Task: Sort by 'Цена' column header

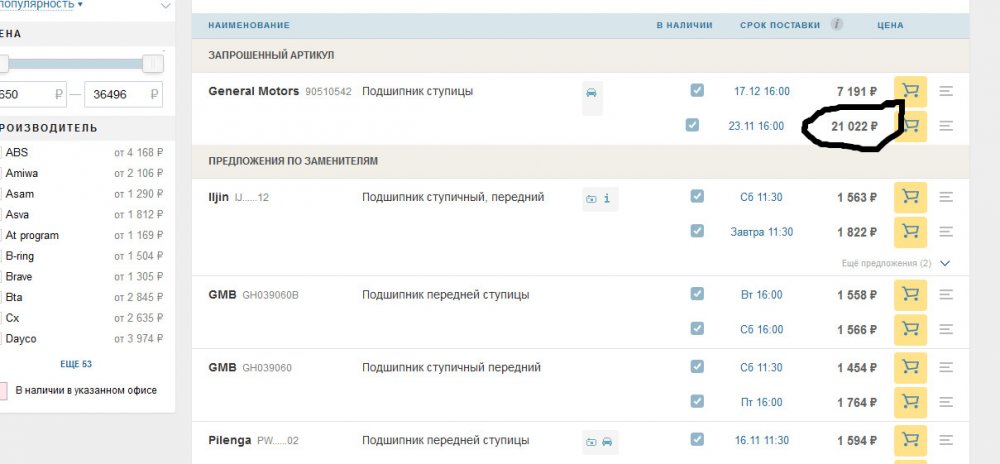Action: tap(889, 24)
